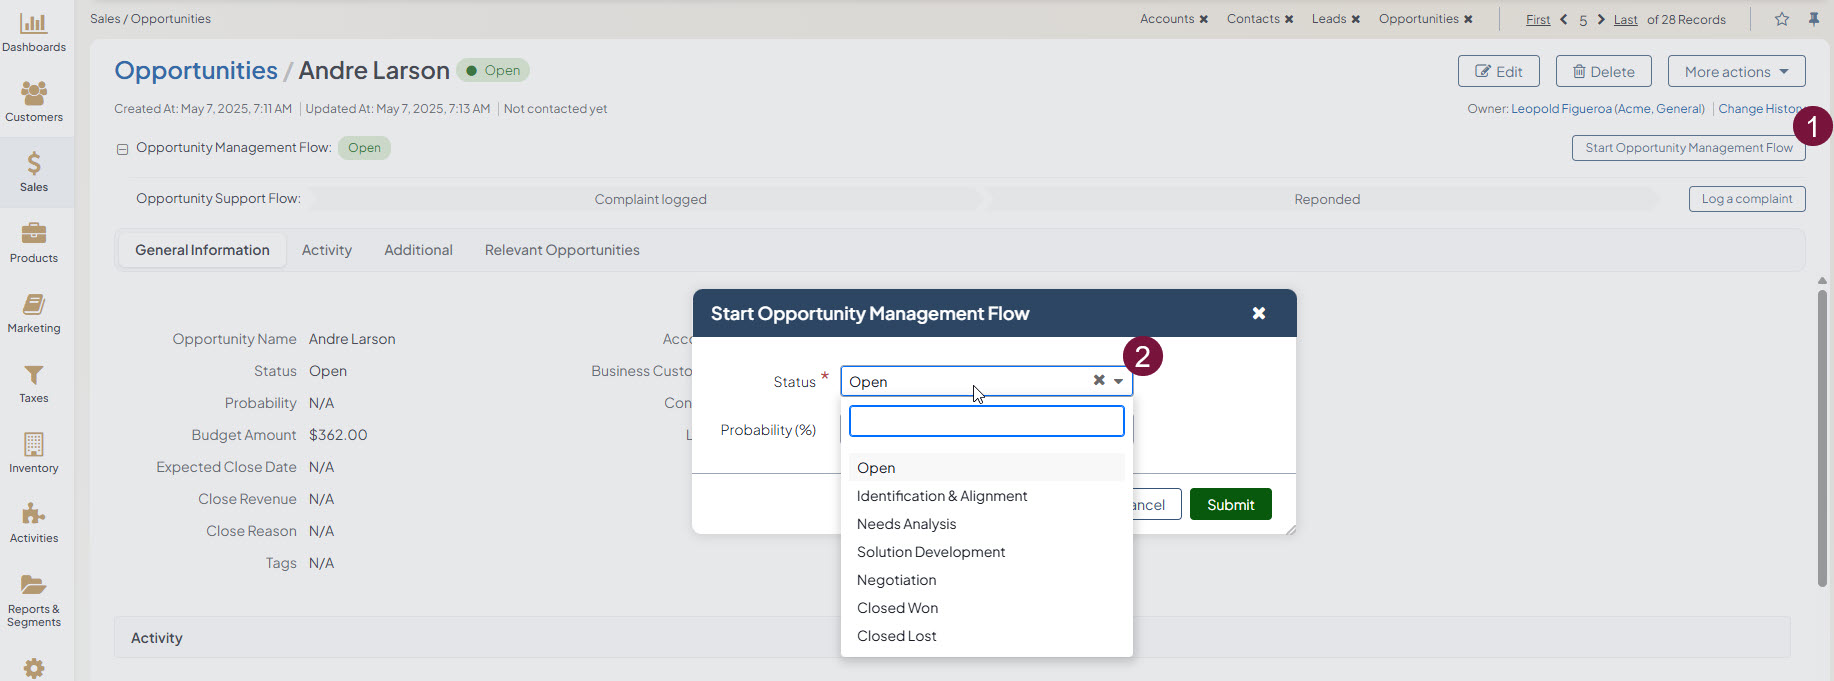Open Activities puzzle icon
This screenshot has height=681, width=1834.
(x=33, y=515)
